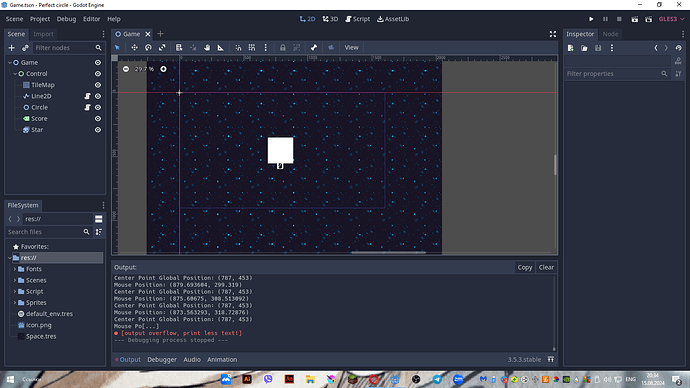Toggle visibility of Game node
This screenshot has height=388, width=690.
point(98,62)
